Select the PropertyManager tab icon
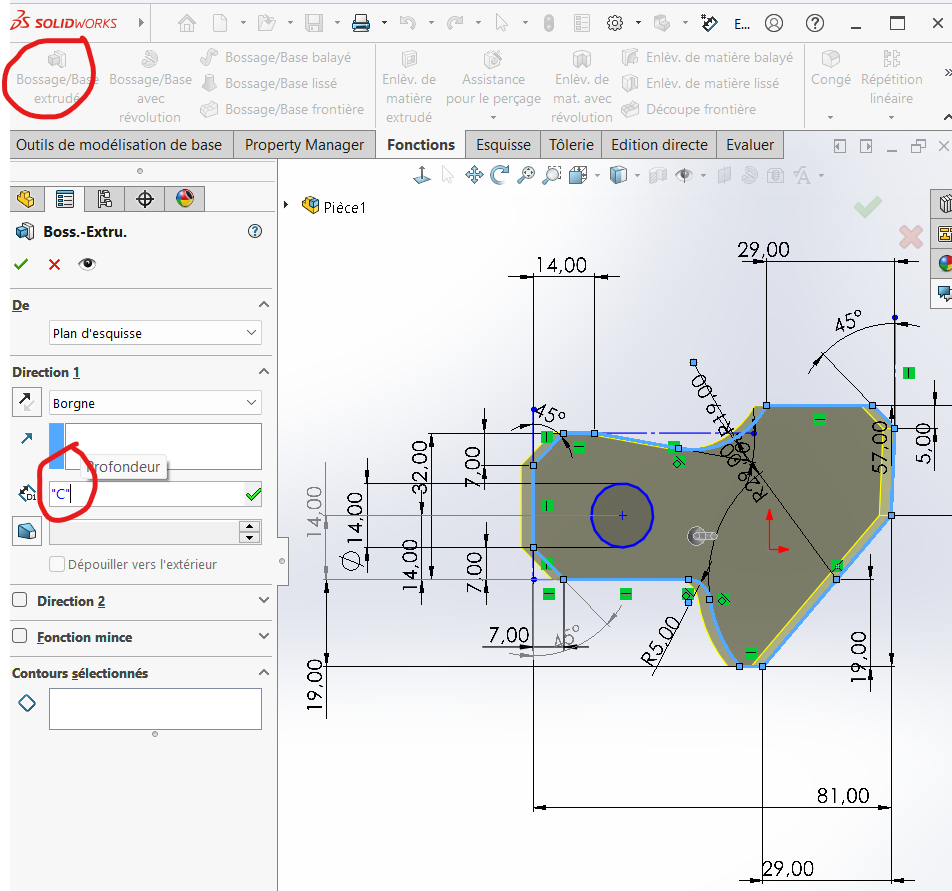The height and width of the screenshot is (891, 952). tap(64, 199)
